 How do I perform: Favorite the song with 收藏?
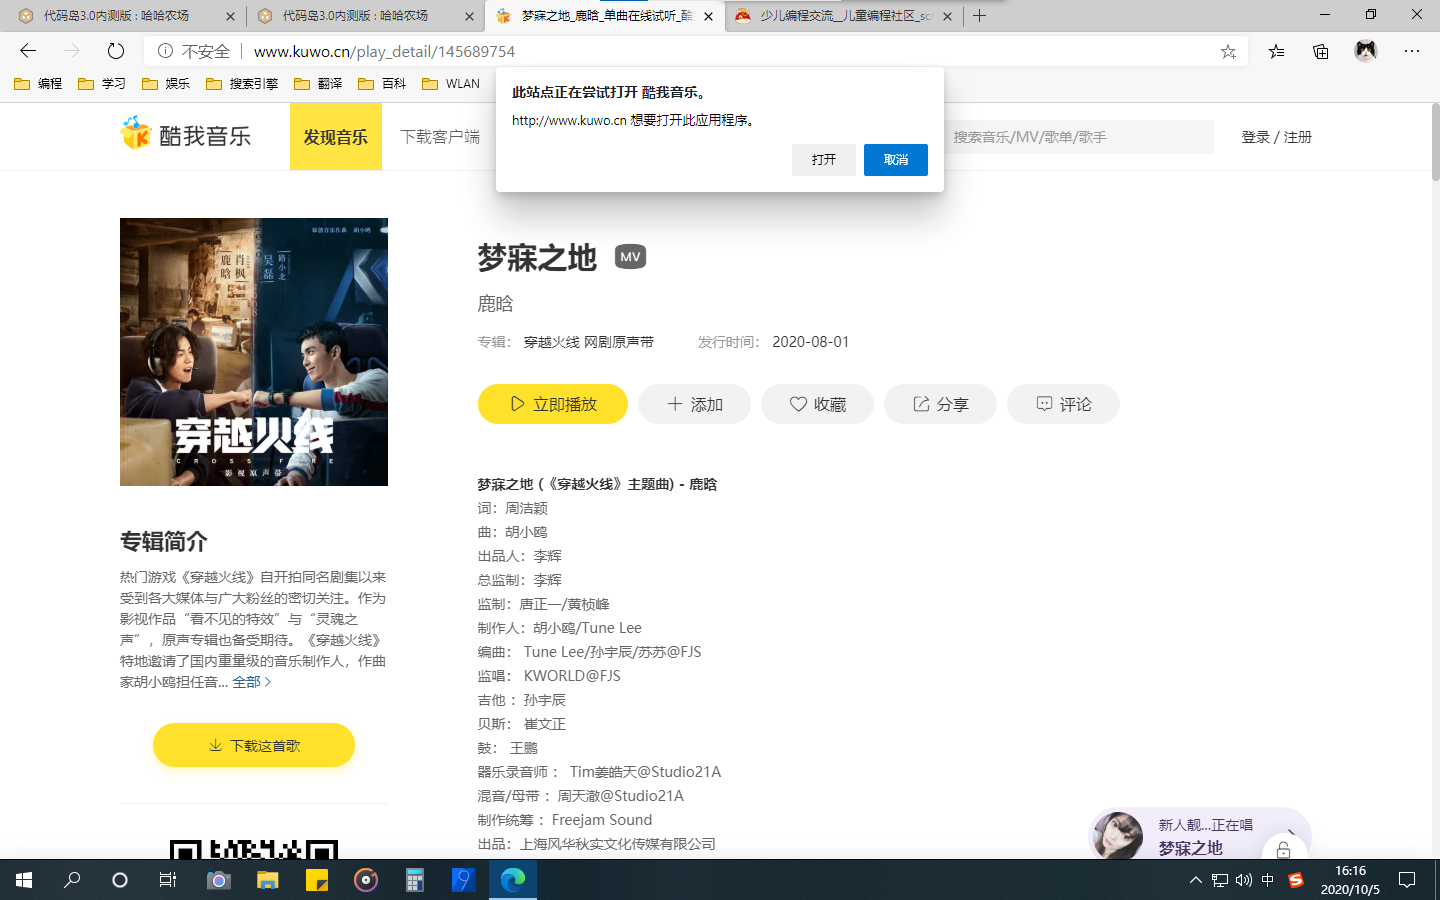click(x=817, y=404)
